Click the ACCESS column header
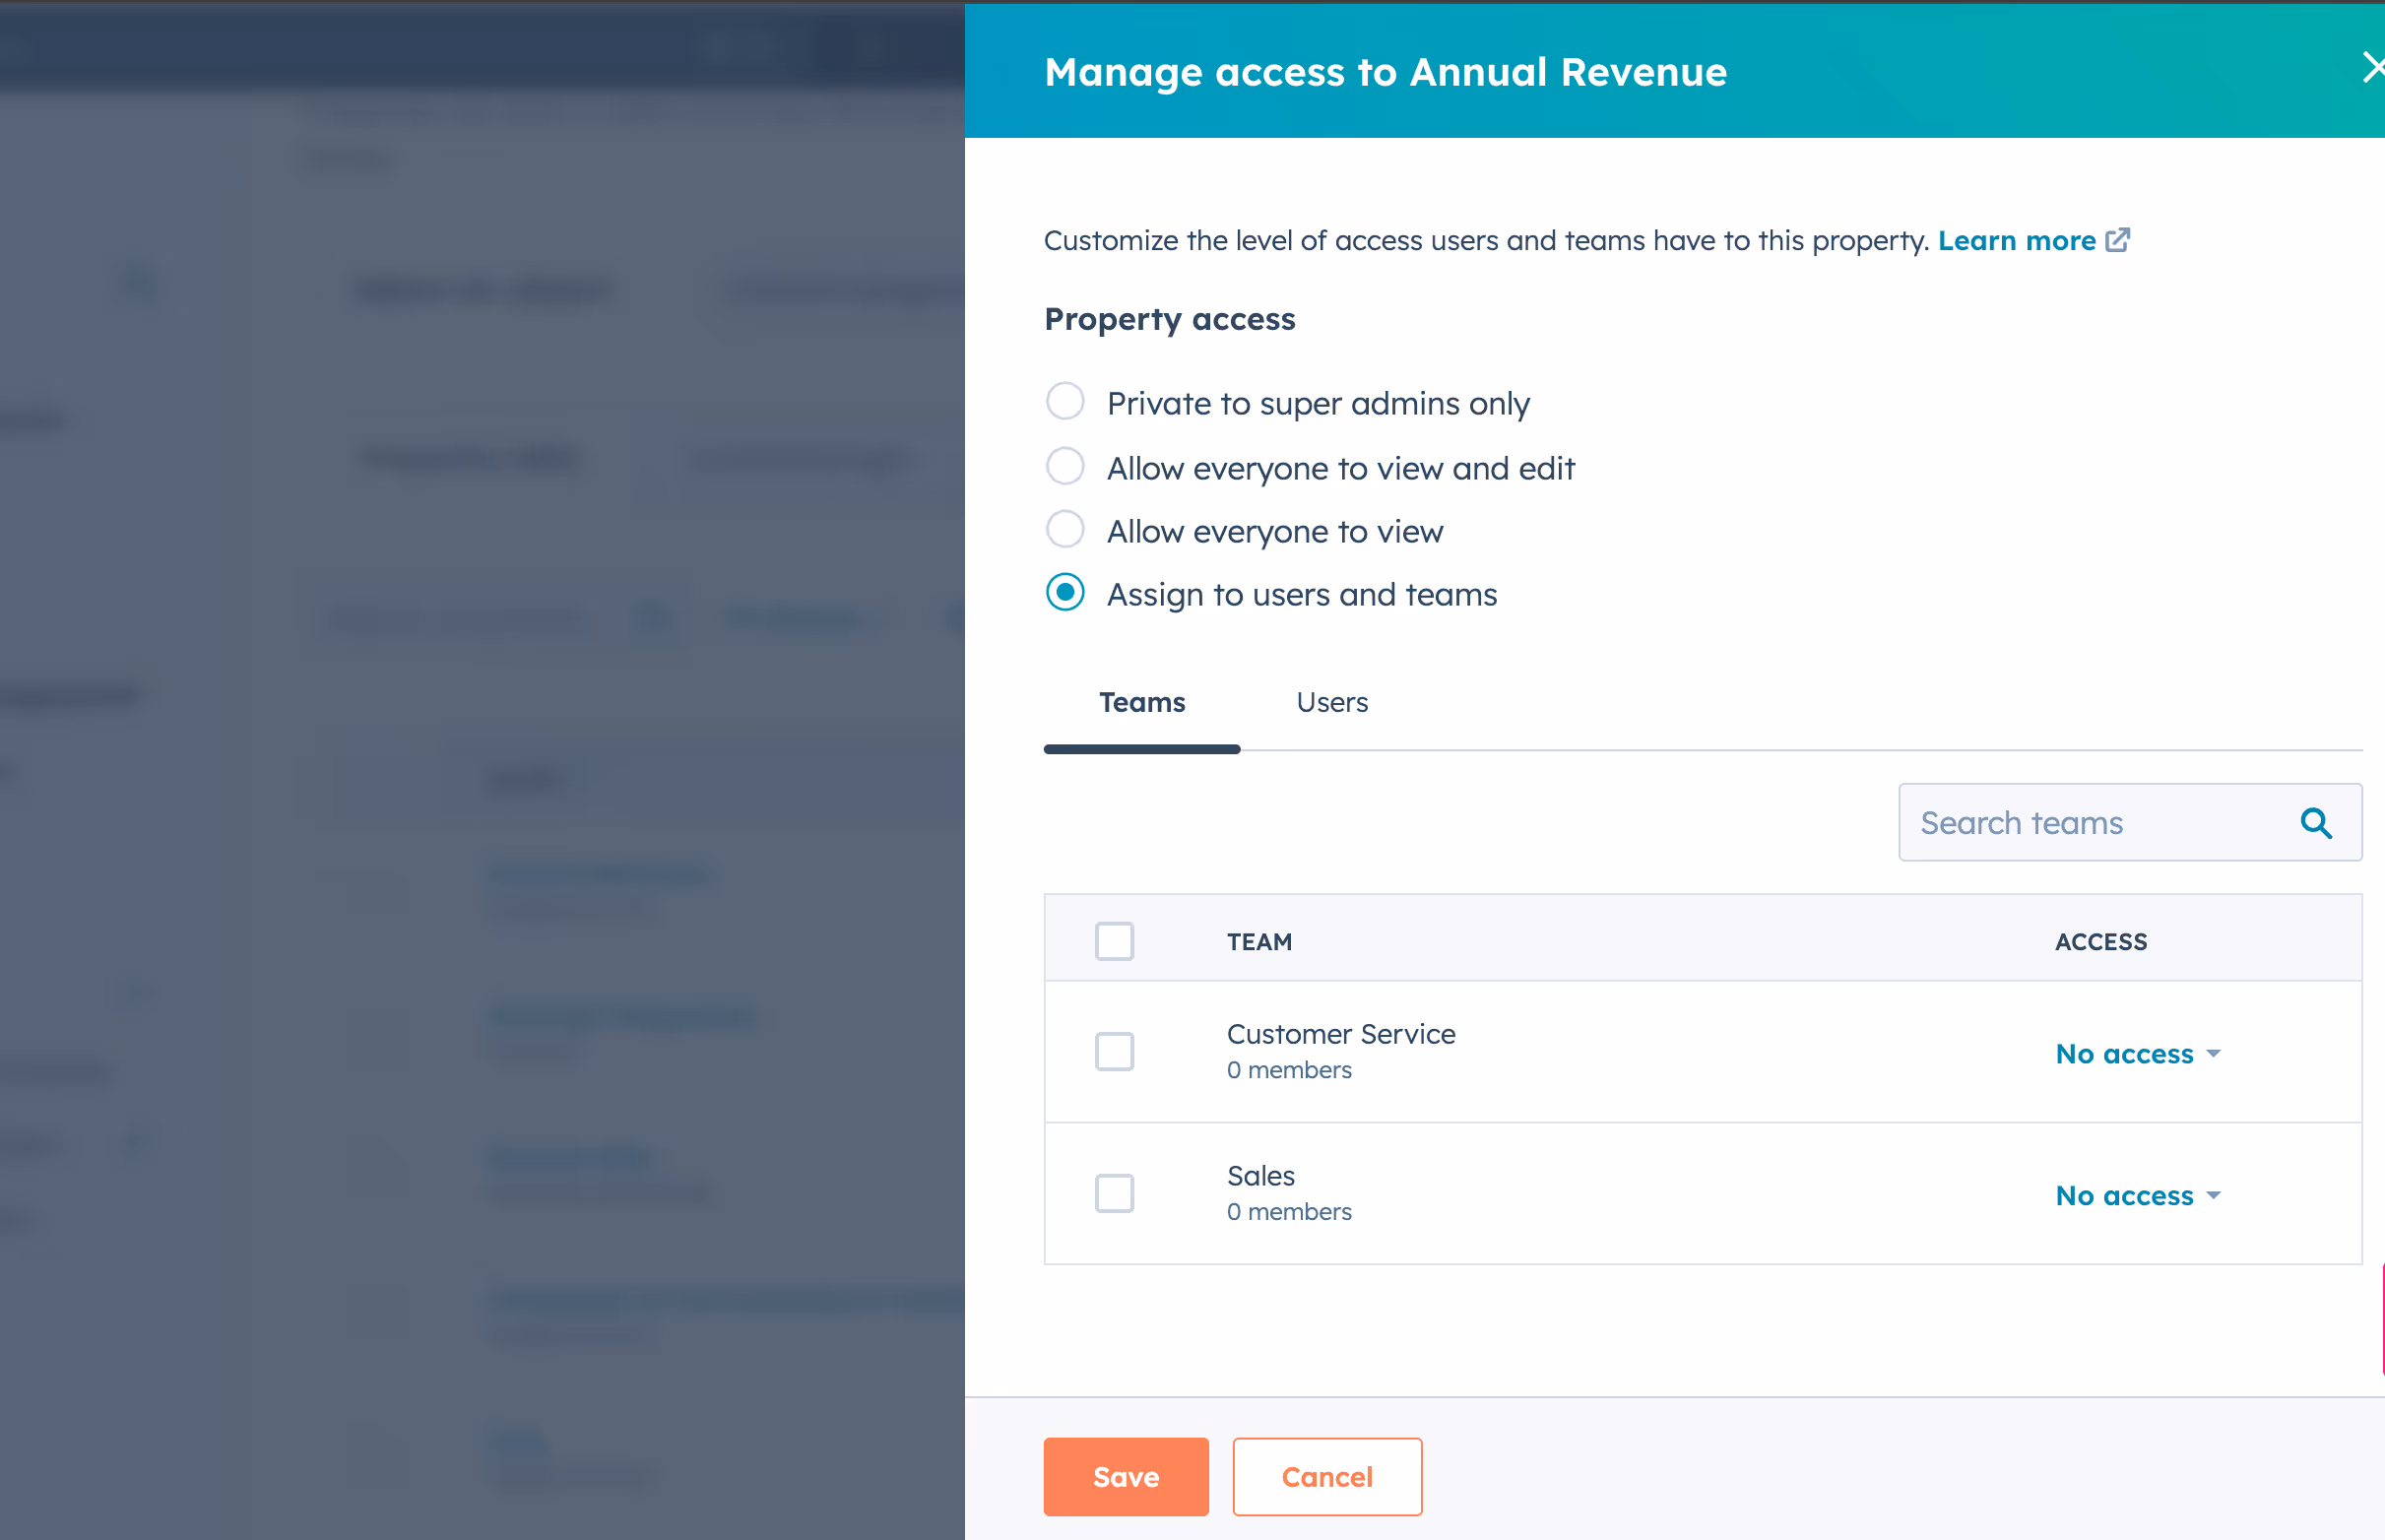Image resolution: width=2385 pixels, height=1540 pixels. point(2101,942)
